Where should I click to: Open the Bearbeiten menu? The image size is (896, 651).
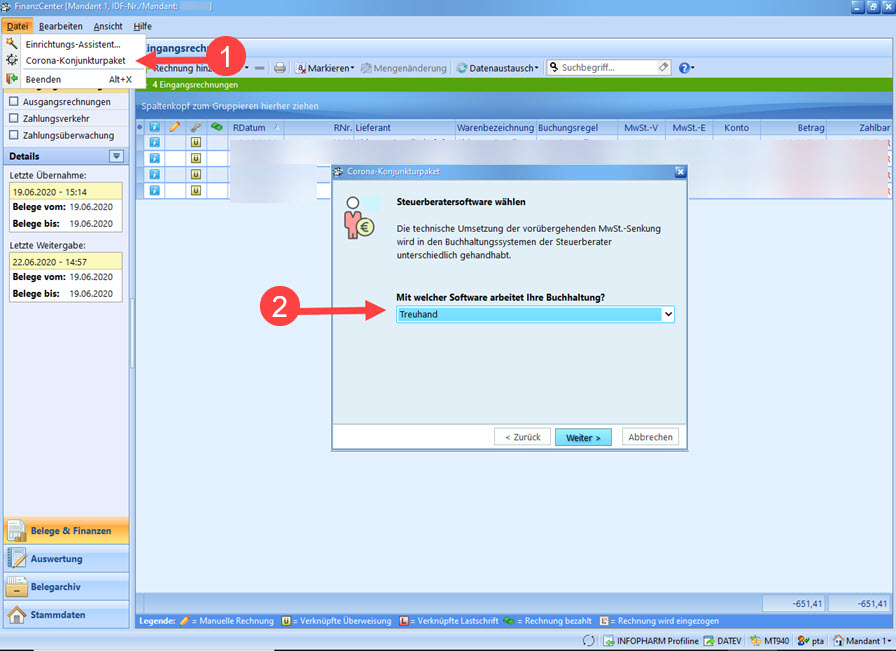[x=60, y=26]
